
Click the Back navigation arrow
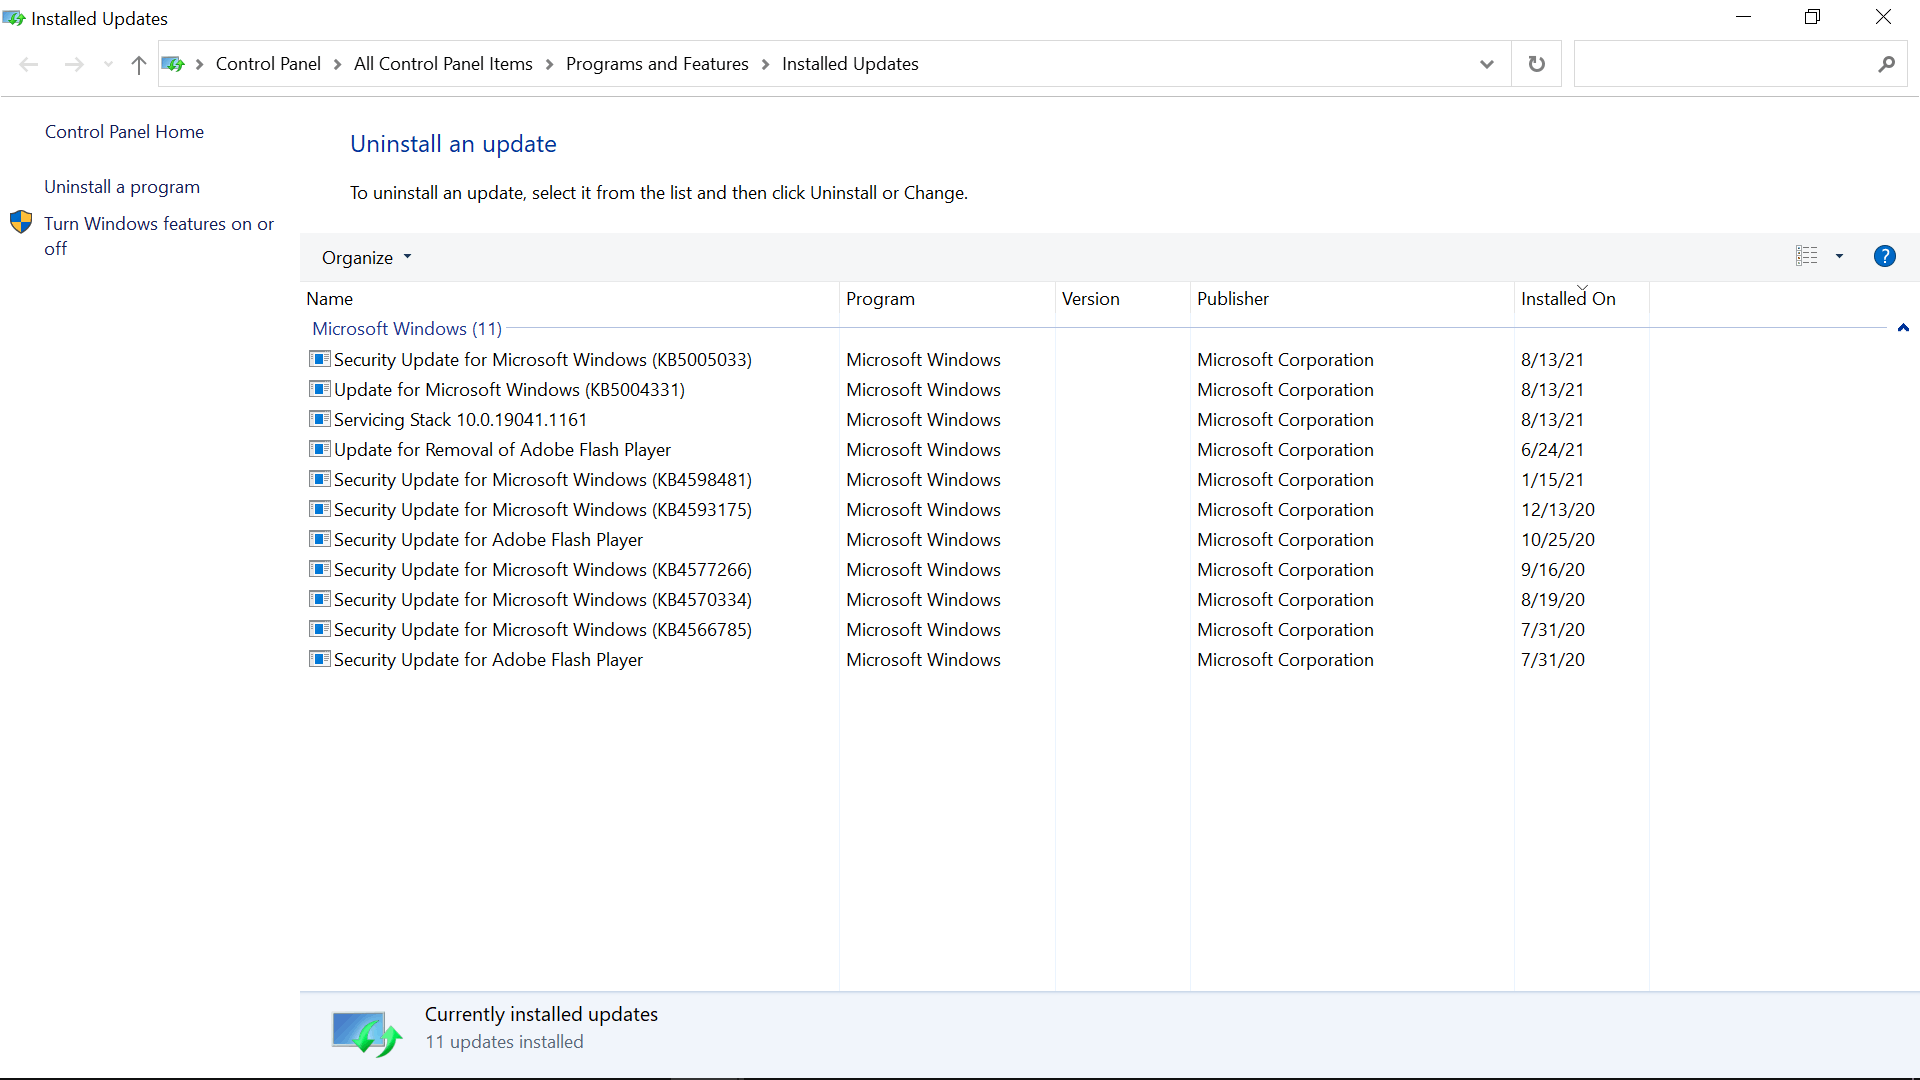(x=29, y=64)
